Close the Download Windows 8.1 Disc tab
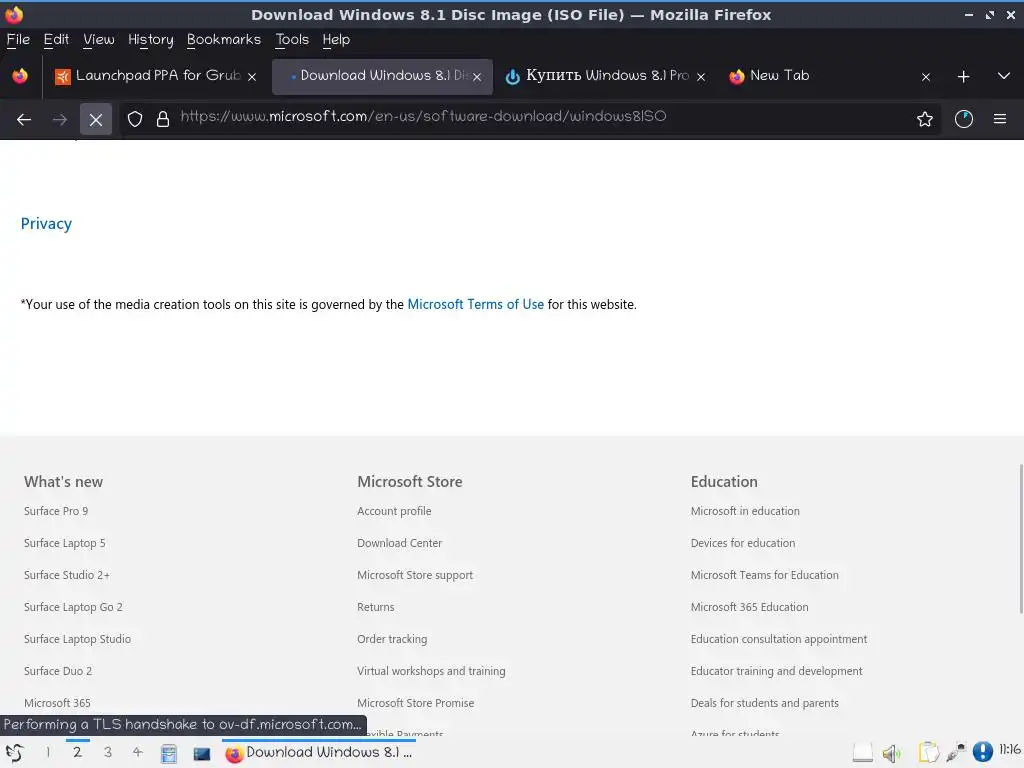Screen dimensions: 1024x768 [477, 77]
